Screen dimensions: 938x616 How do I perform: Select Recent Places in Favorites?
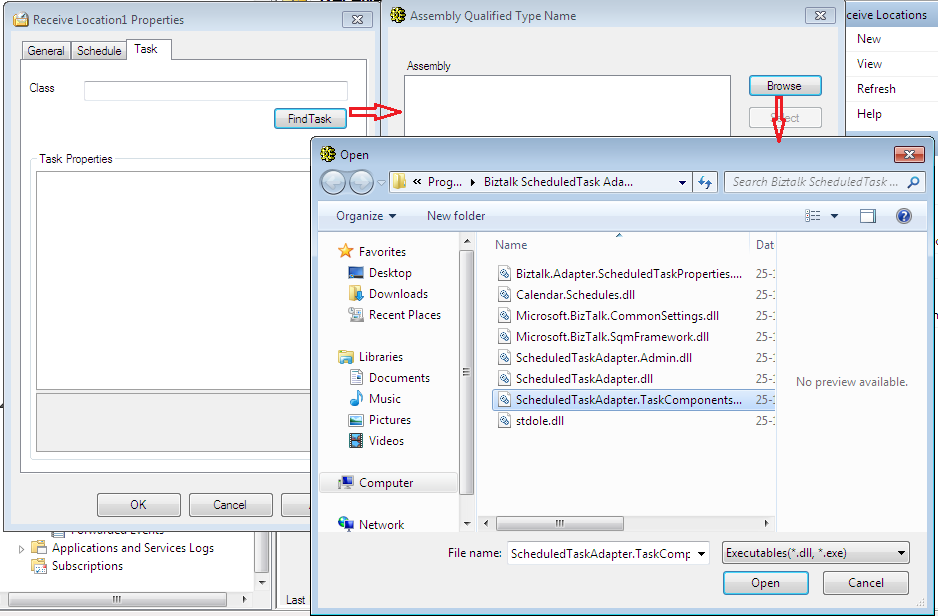tap(394, 315)
